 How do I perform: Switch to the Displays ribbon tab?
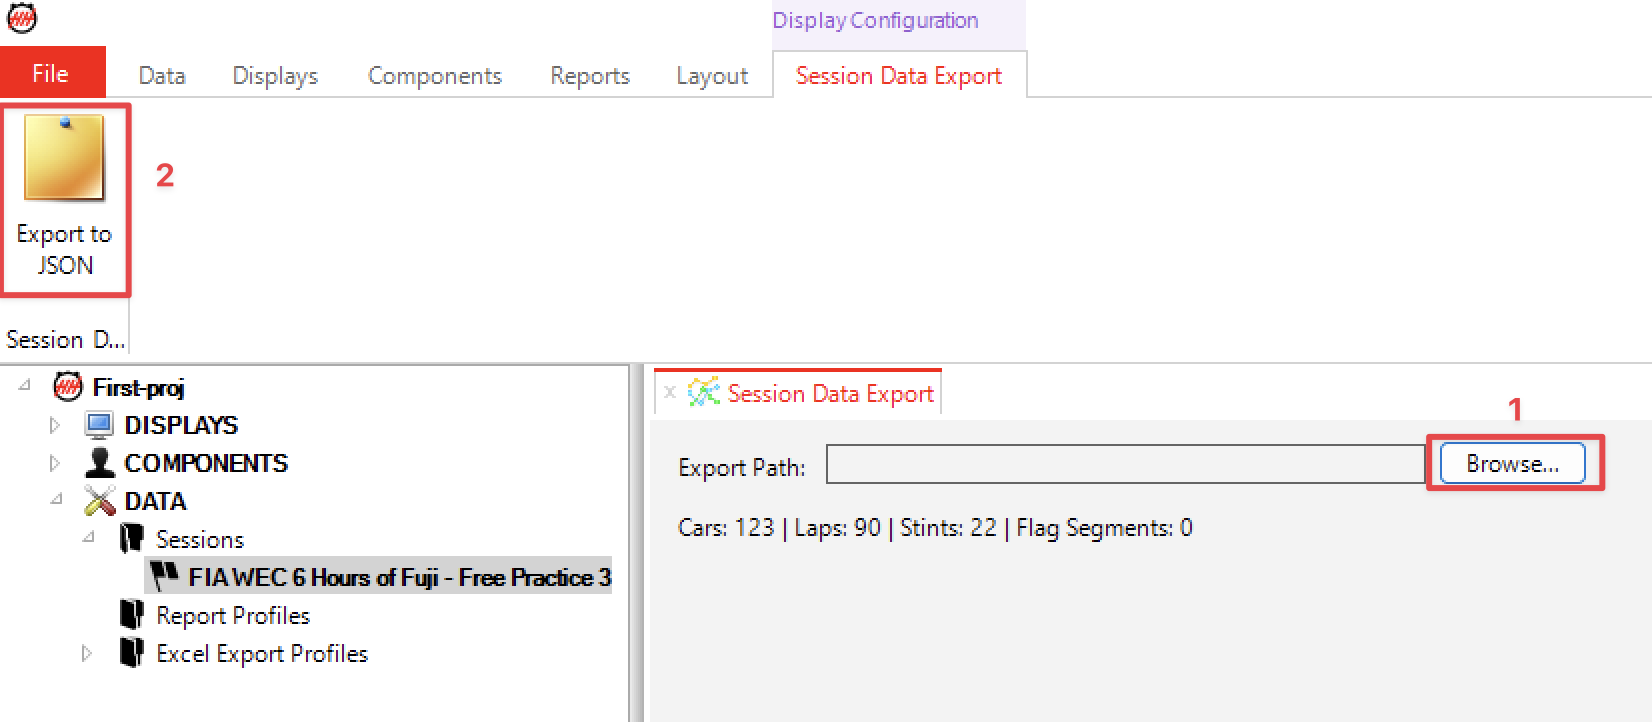pyautogui.click(x=275, y=76)
